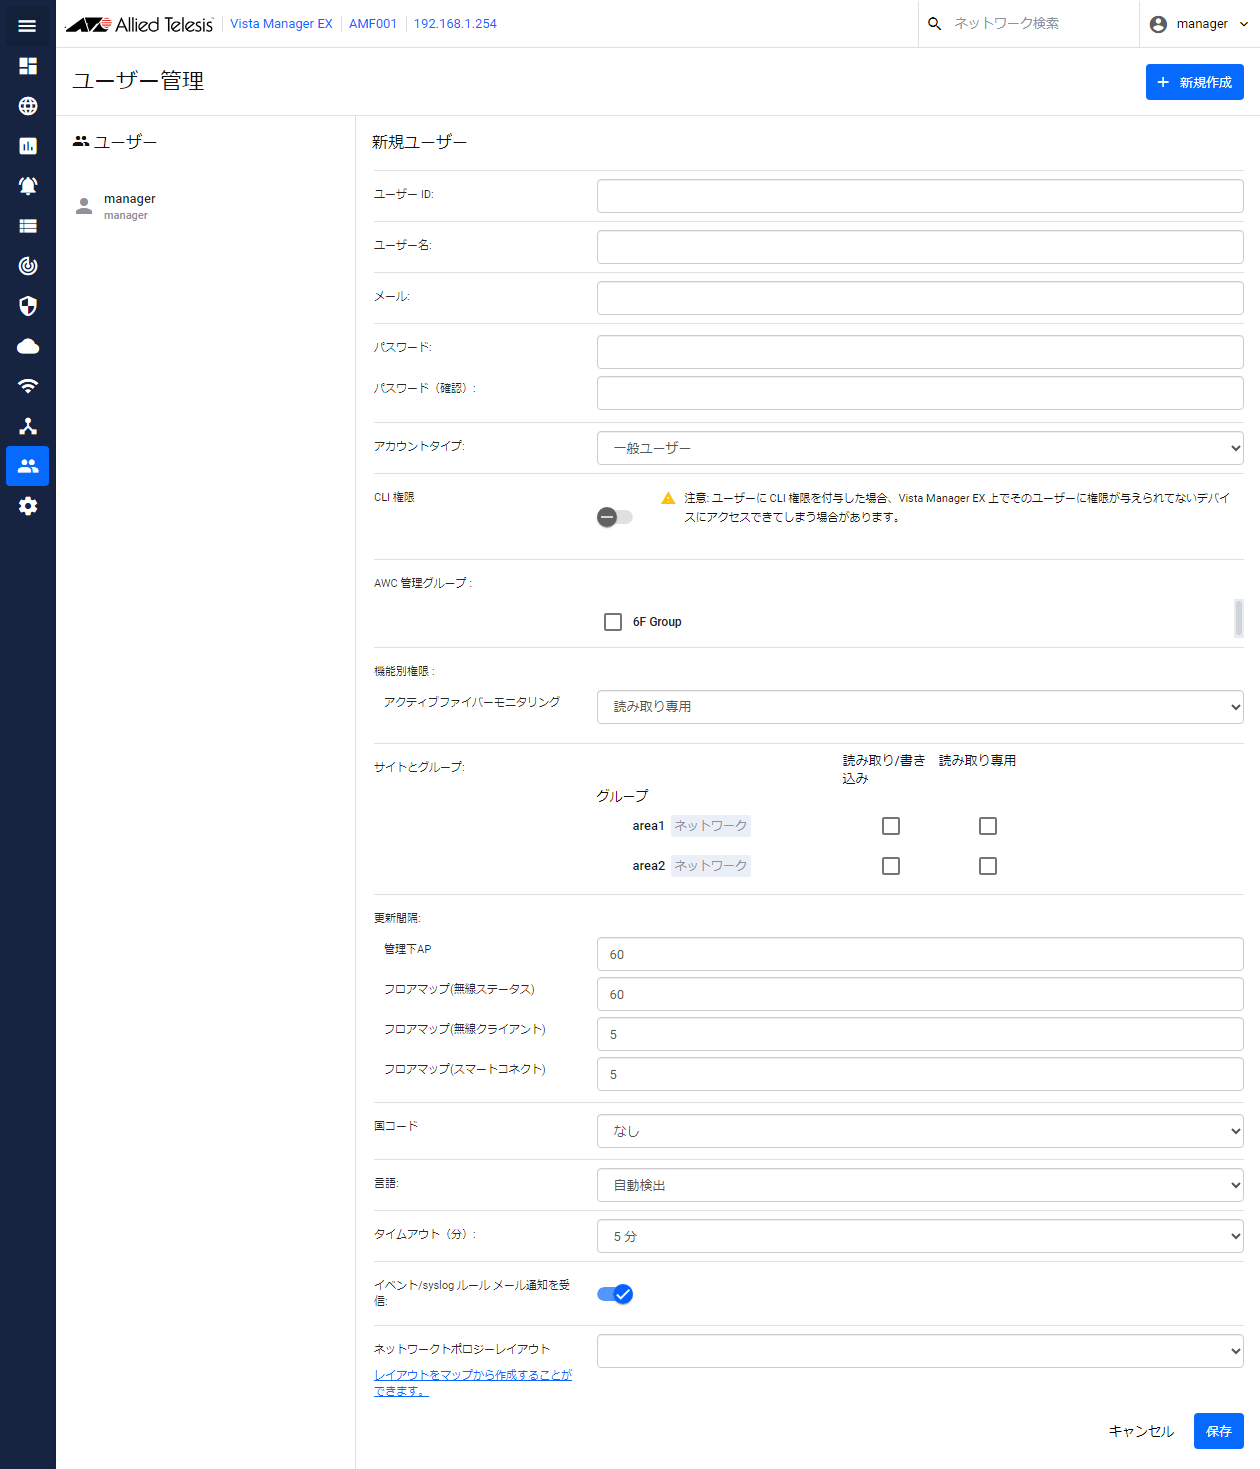Click the managed AP interval field

tap(920, 954)
